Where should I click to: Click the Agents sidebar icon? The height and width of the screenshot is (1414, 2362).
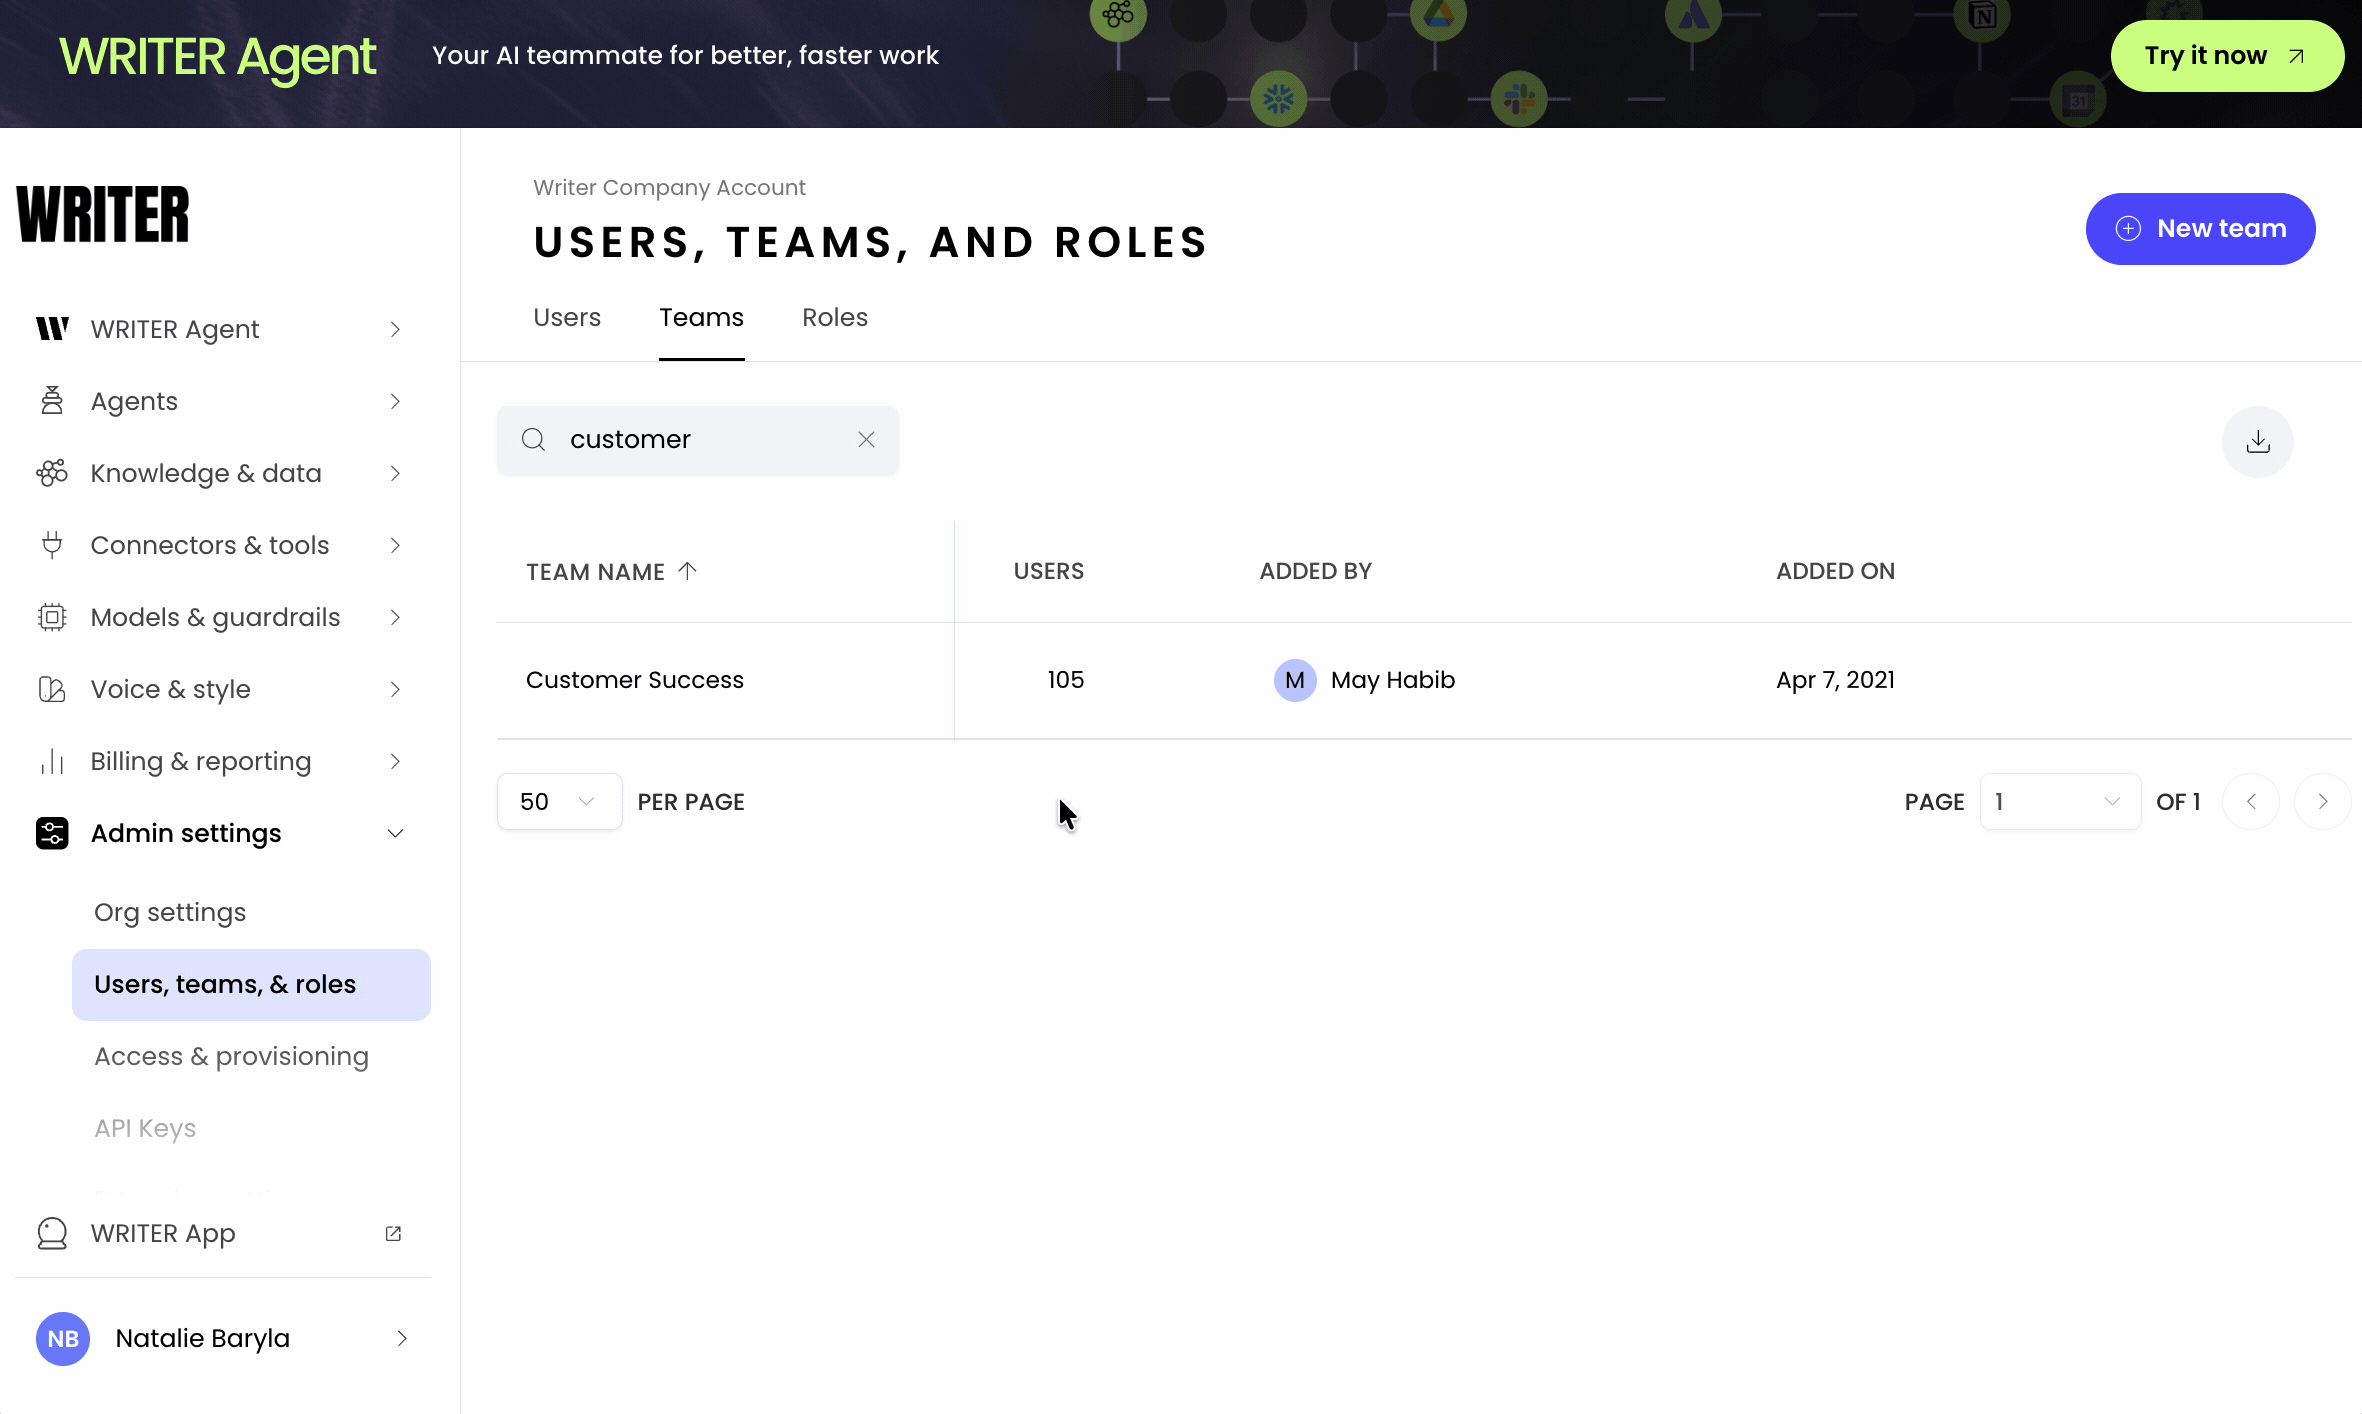pyautogui.click(x=52, y=401)
